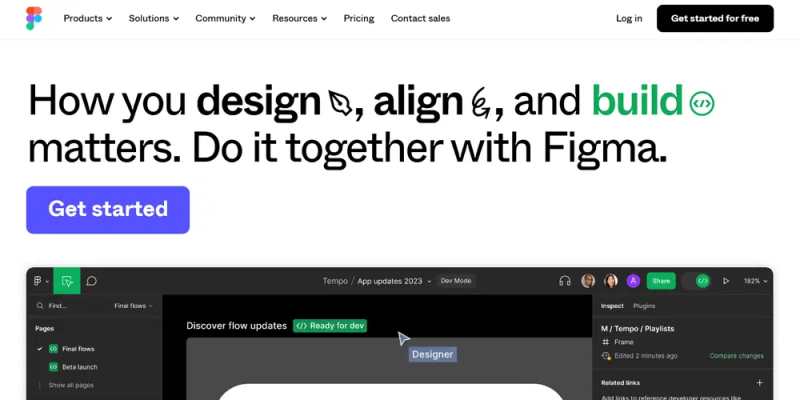Viewport: 800px width, 400px height.
Task: Click the Compare changes link
Action: pyautogui.click(x=736, y=356)
